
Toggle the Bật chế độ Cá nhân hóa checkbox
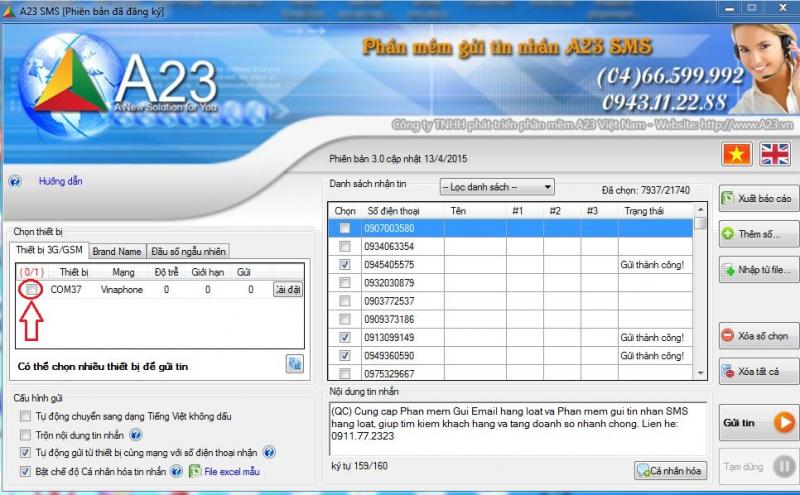[26, 471]
